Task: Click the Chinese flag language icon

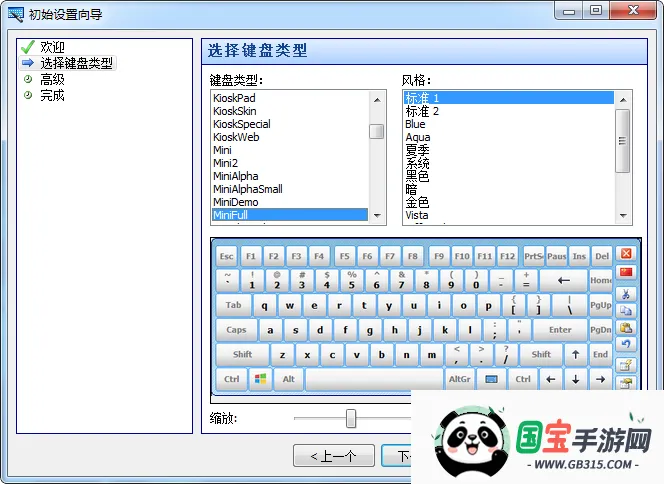Action: coord(627,273)
